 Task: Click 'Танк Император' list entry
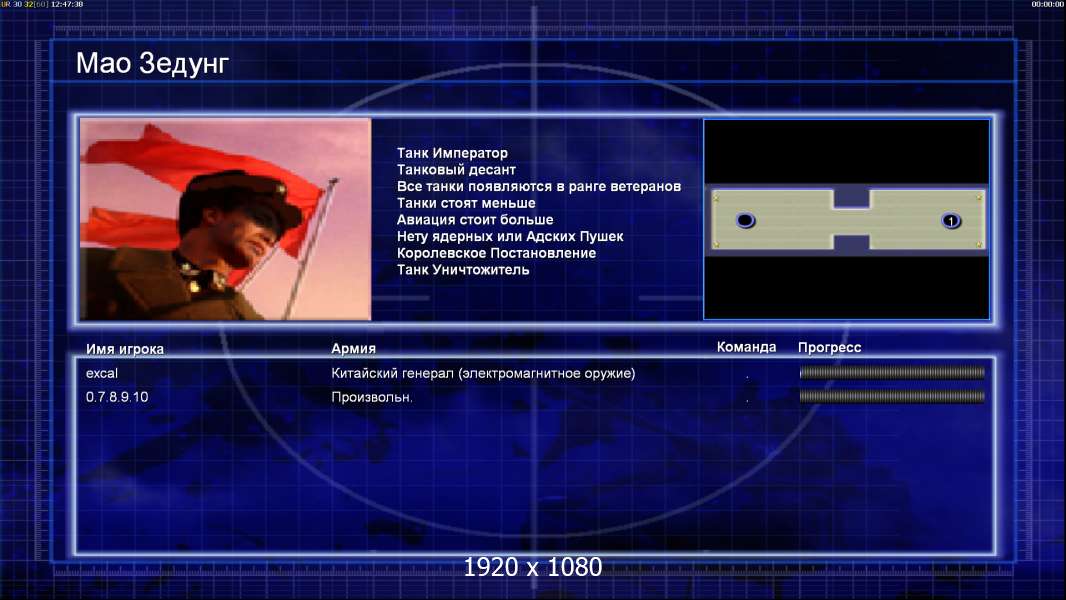[452, 153]
